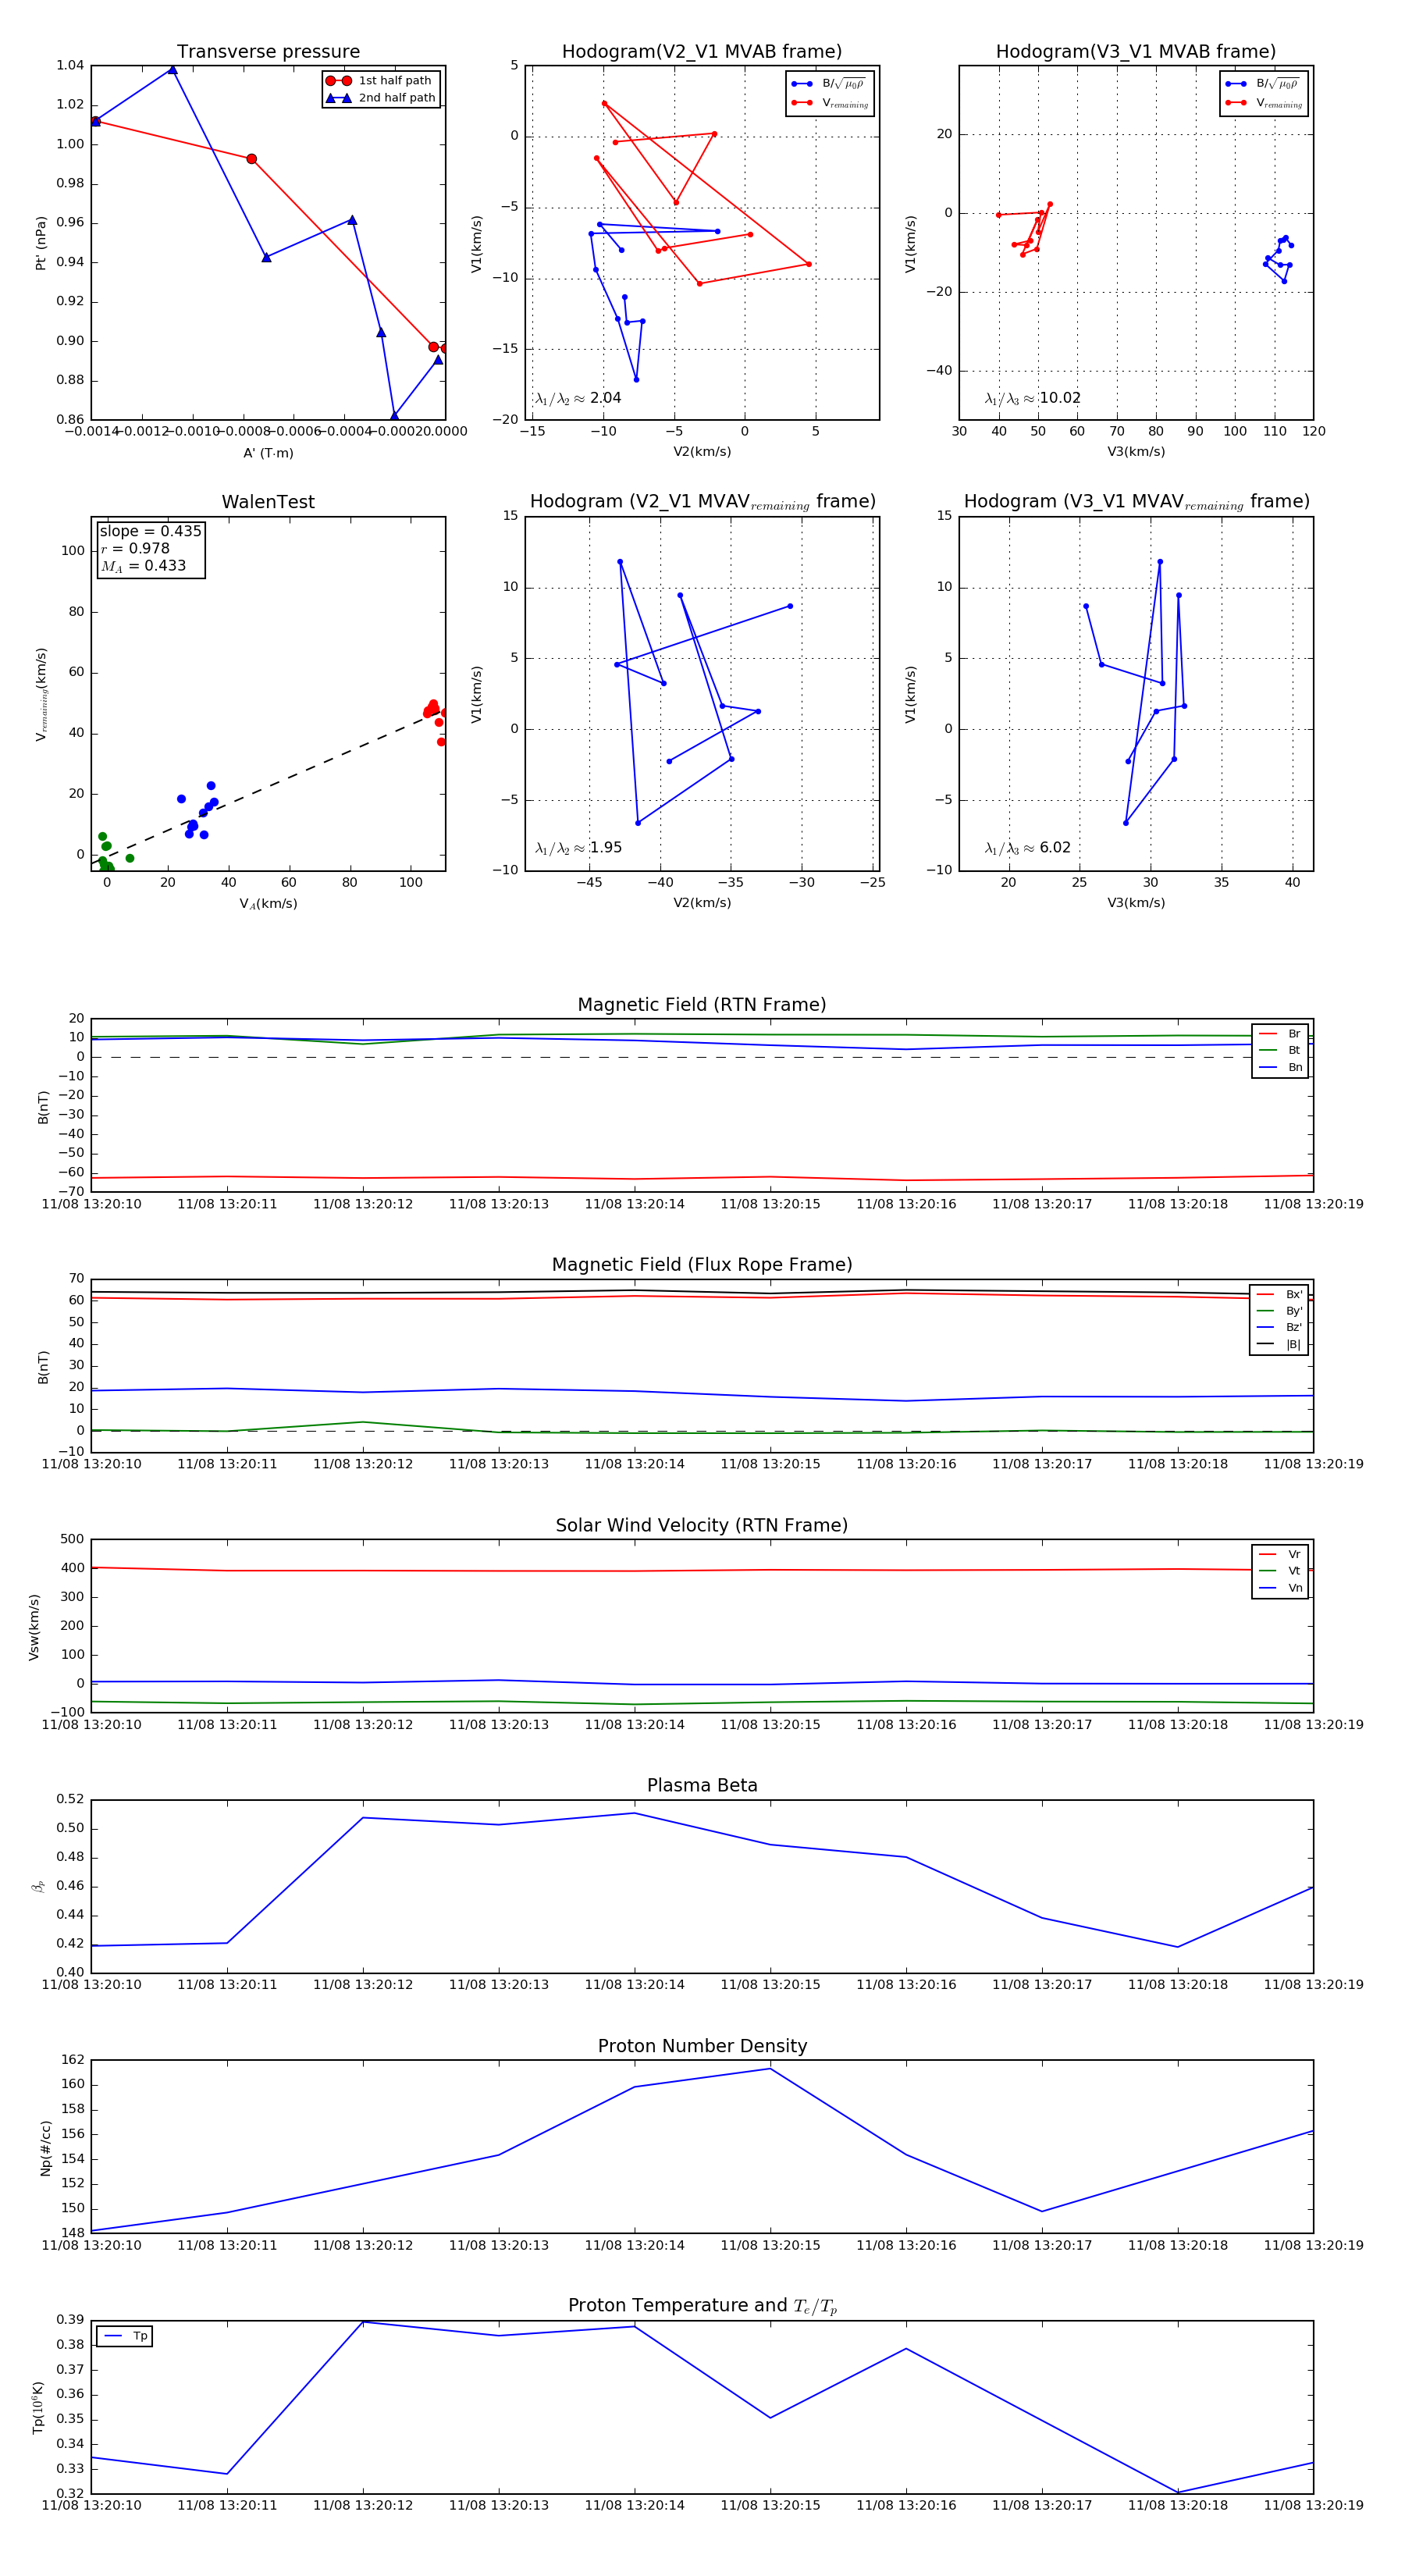
Task: Click the 'MA = 0.433' annotation
Action: [x=143, y=566]
